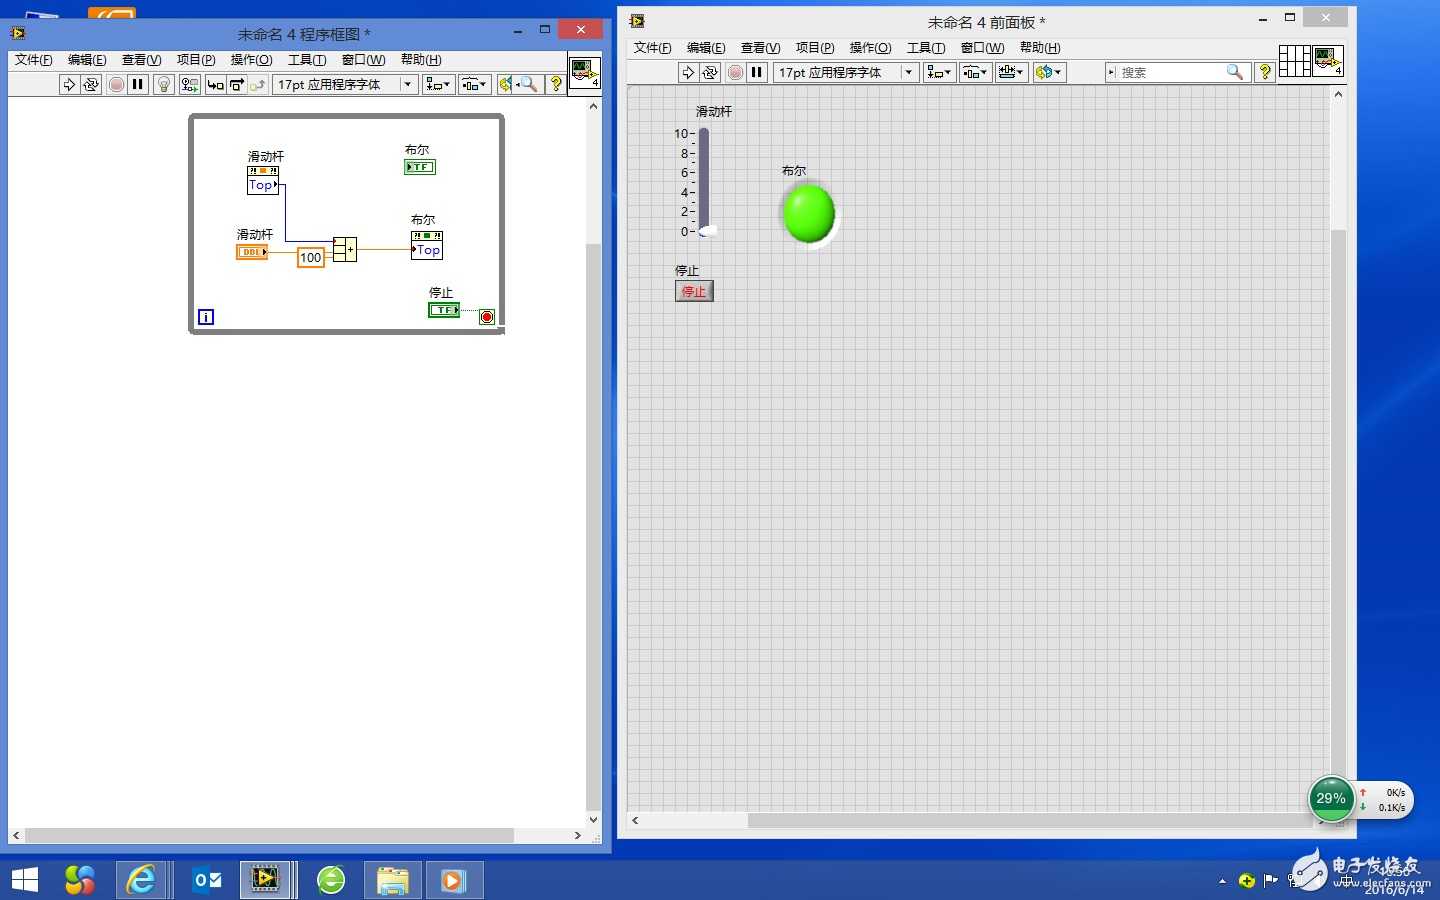
Task: Click the Step Over button
Action: (237, 85)
